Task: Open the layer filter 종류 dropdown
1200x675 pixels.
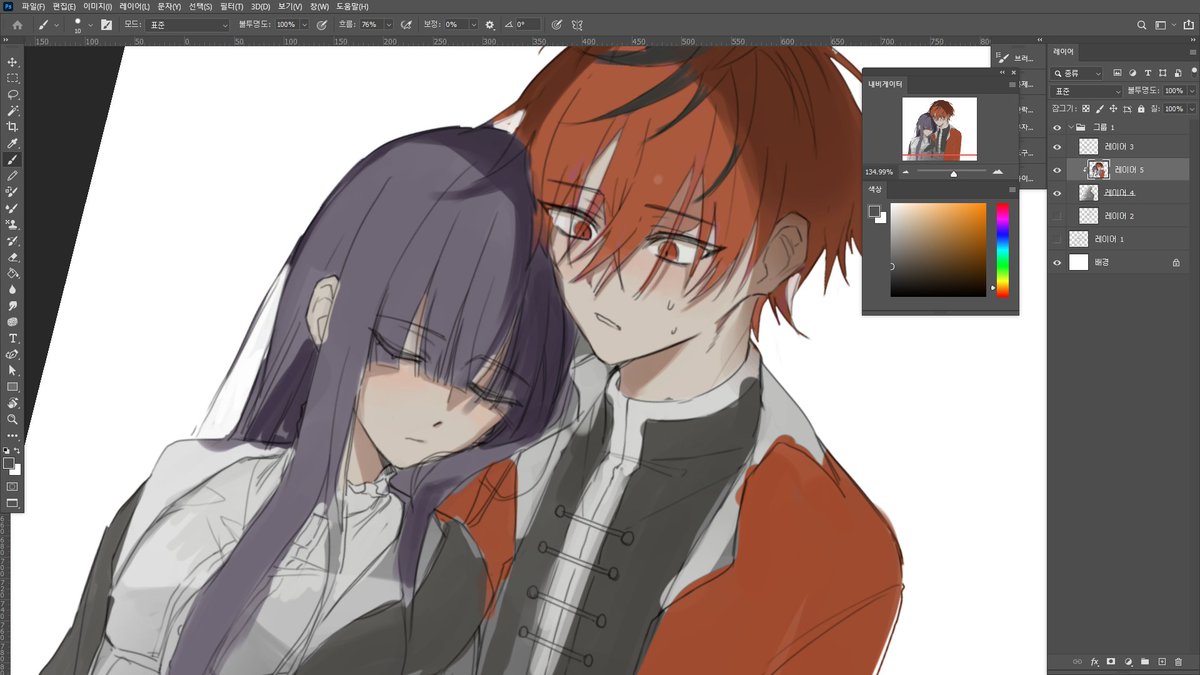Action: [x=1078, y=73]
